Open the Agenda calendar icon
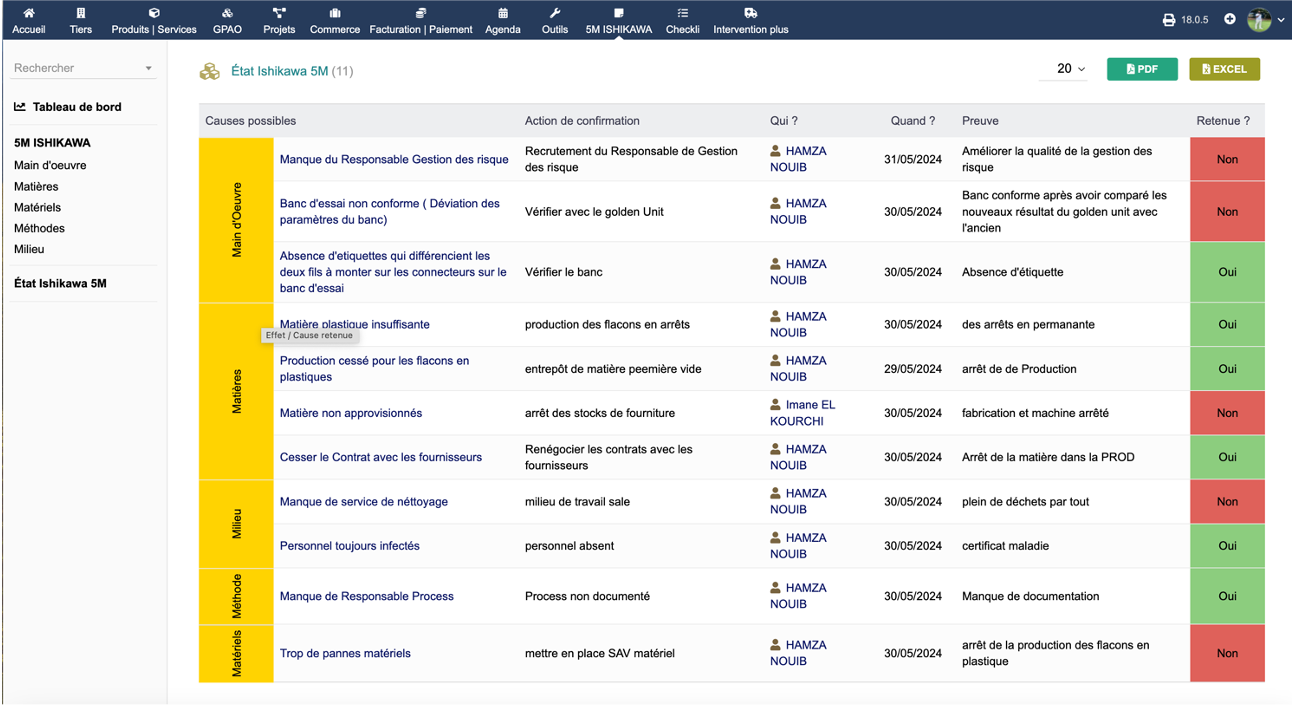The height and width of the screenshot is (705, 1292). click(x=502, y=13)
